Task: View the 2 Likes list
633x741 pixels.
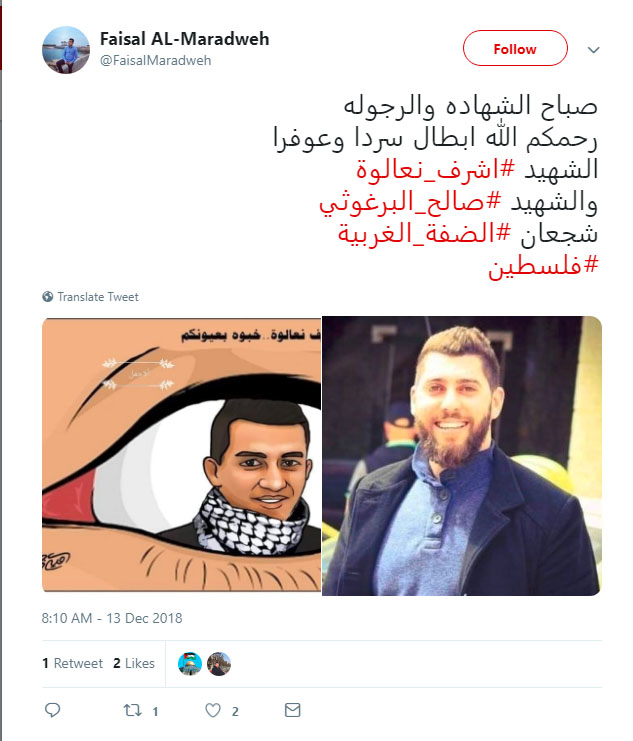Action: coord(134,663)
